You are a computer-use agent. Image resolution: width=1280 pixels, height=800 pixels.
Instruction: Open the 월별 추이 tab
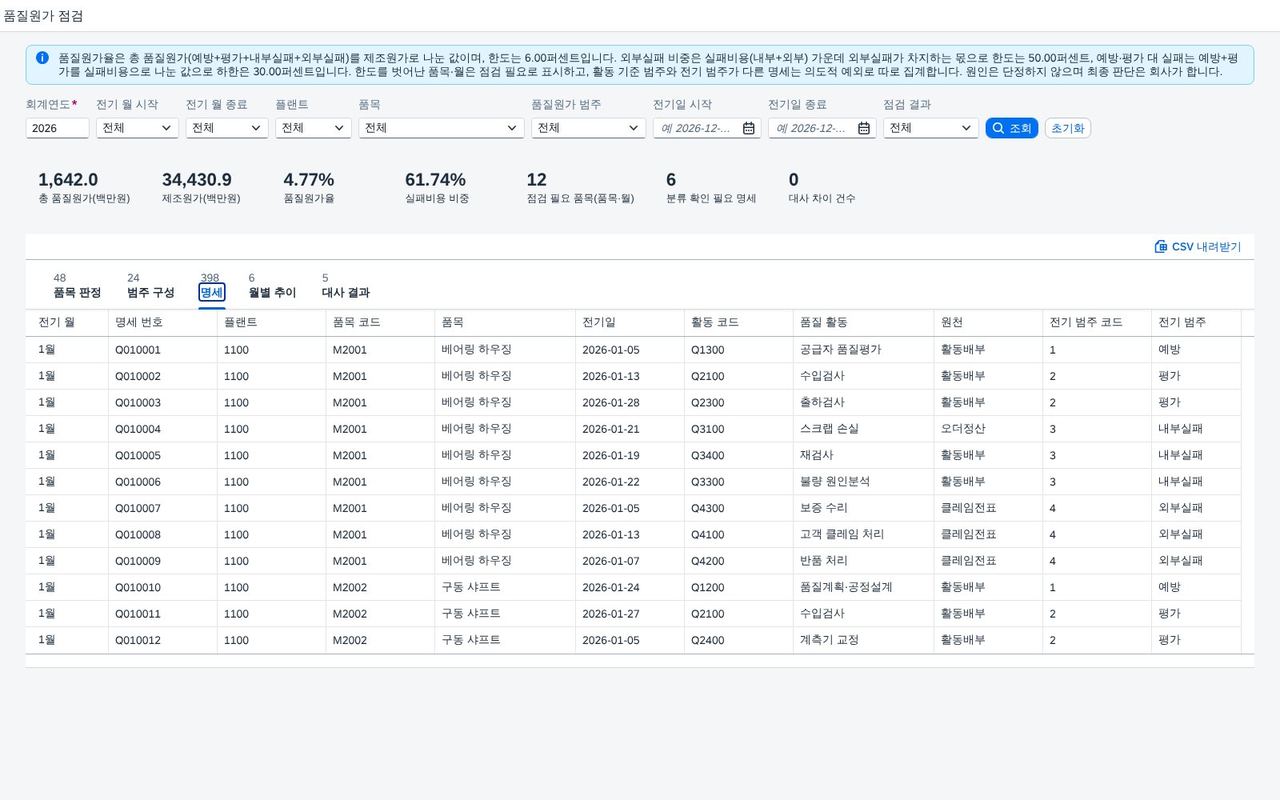tap(272, 292)
